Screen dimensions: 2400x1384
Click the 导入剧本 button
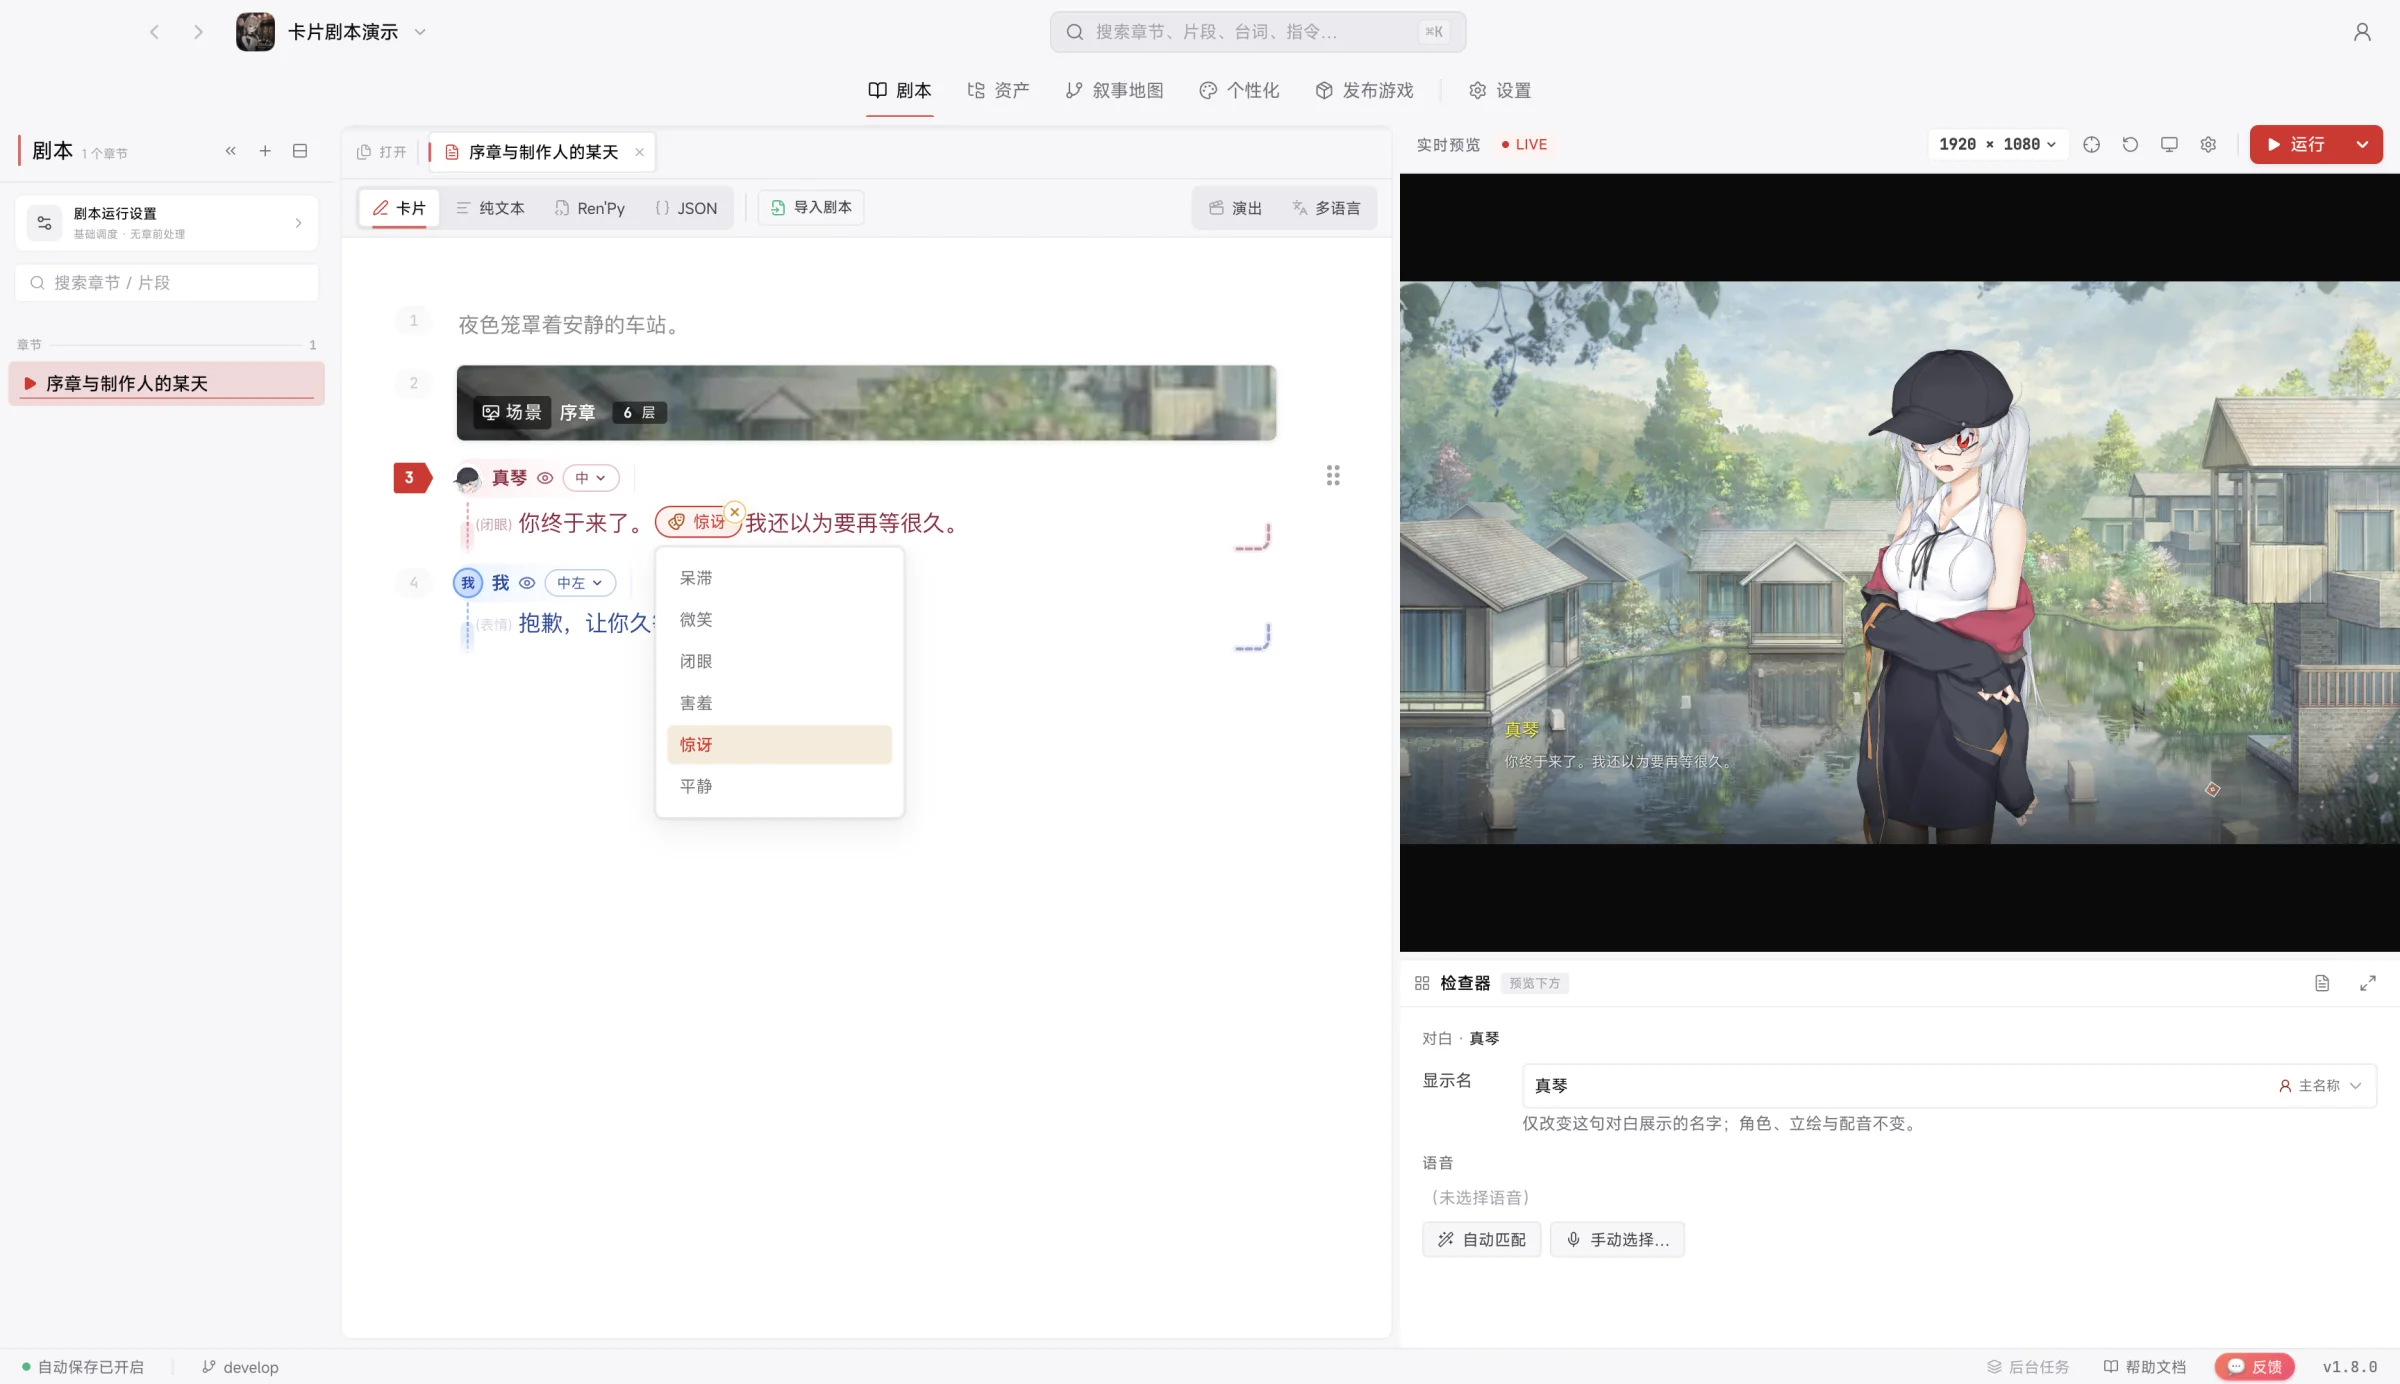pos(811,208)
